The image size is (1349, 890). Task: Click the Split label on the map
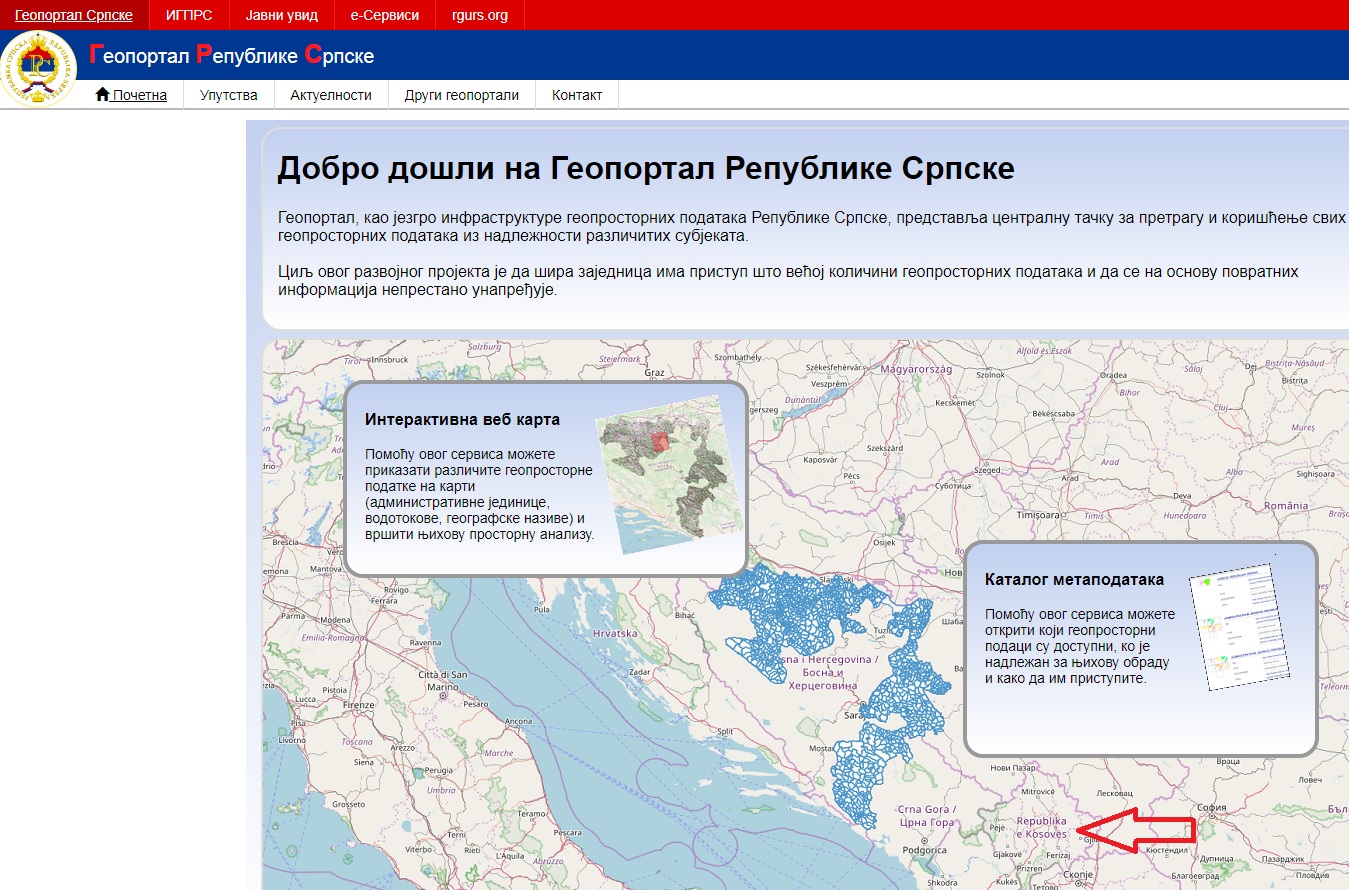[x=727, y=732]
